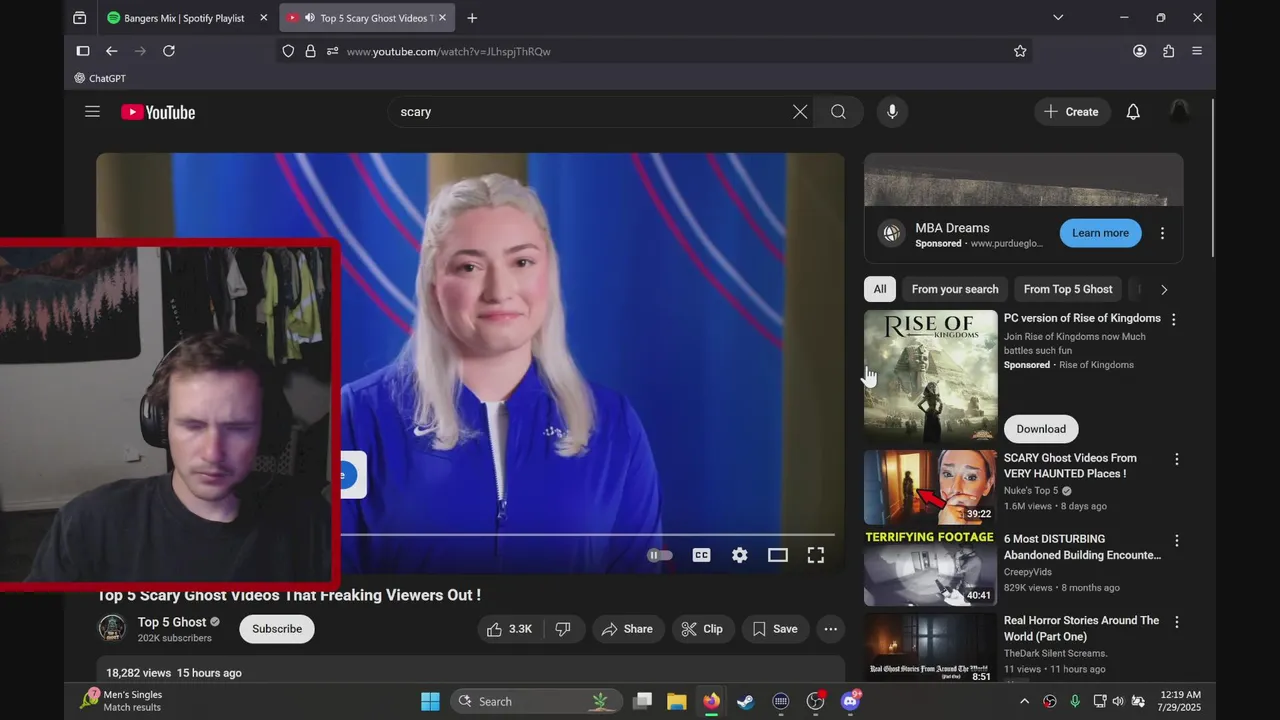
Task: Open more actions for the video
Action: pos(830,629)
